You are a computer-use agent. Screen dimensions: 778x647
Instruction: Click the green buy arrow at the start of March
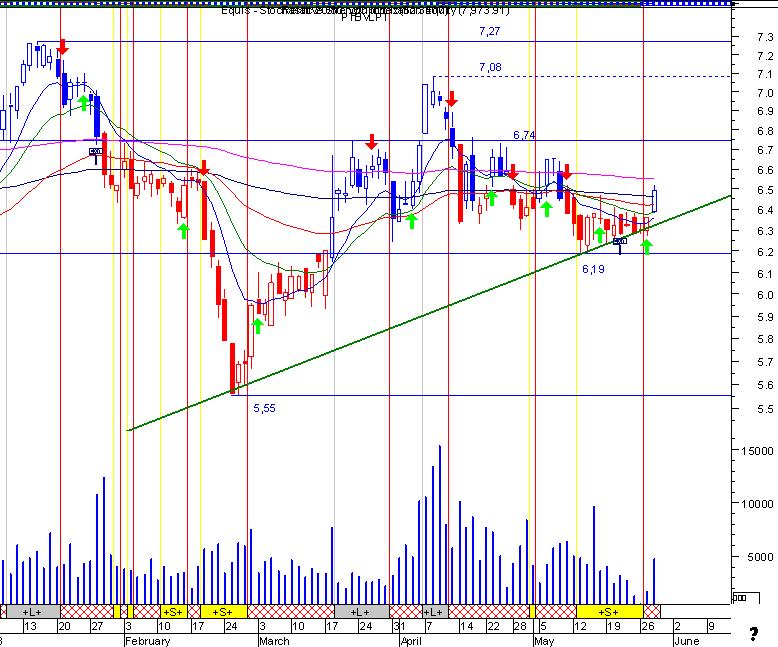click(x=257, y=326)
